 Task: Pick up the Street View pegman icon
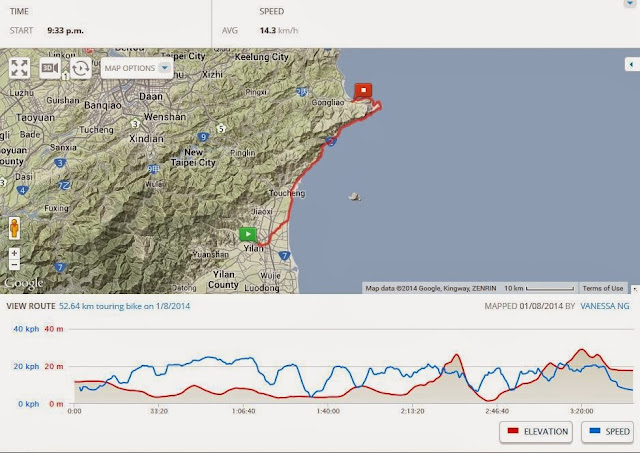pos(14,228)
